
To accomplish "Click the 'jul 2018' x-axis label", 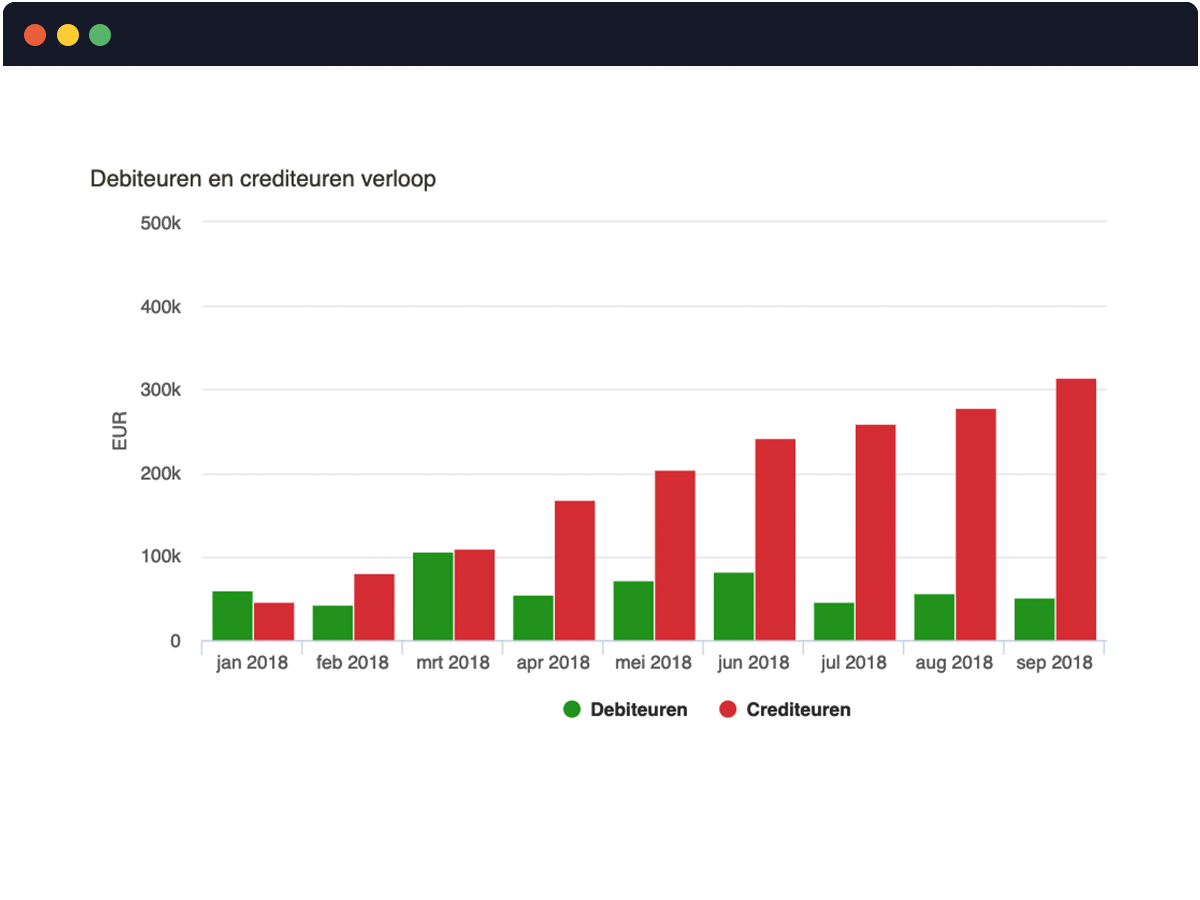I will pos(854,663).
